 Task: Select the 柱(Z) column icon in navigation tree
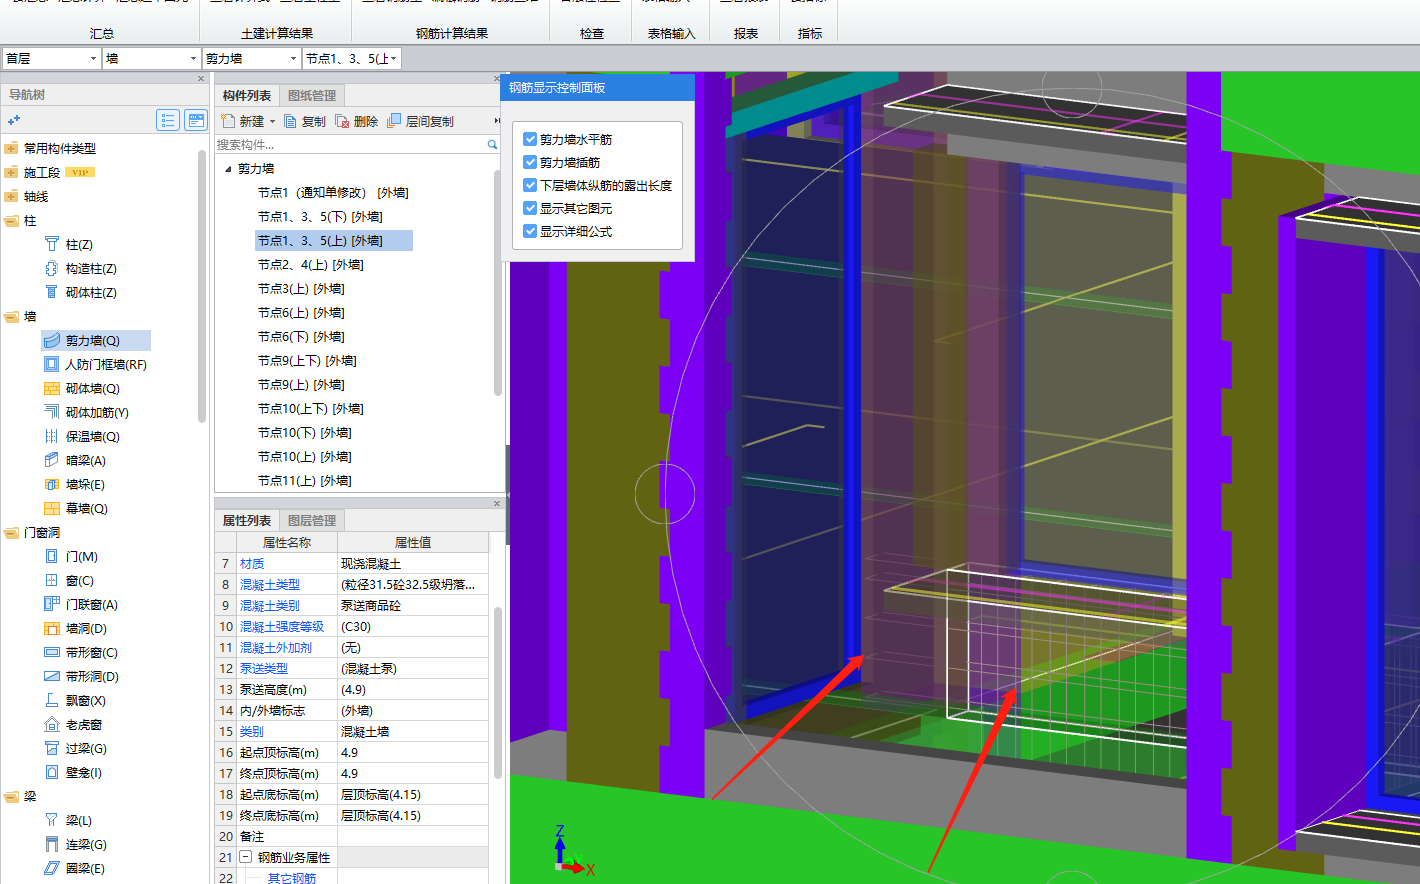point(52,244)
